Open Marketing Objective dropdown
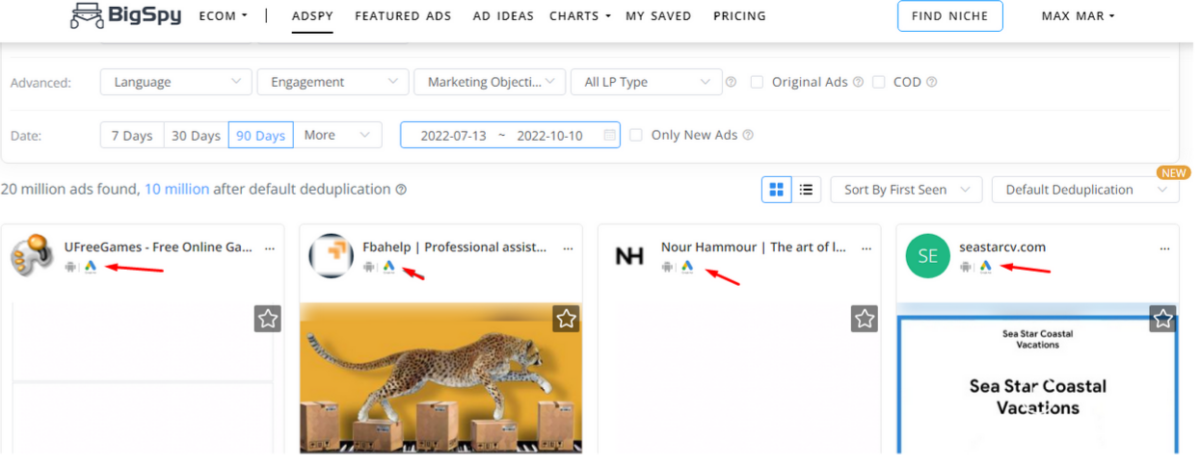This screenshot has width=1200, height=467. click(x=490, y=82)
